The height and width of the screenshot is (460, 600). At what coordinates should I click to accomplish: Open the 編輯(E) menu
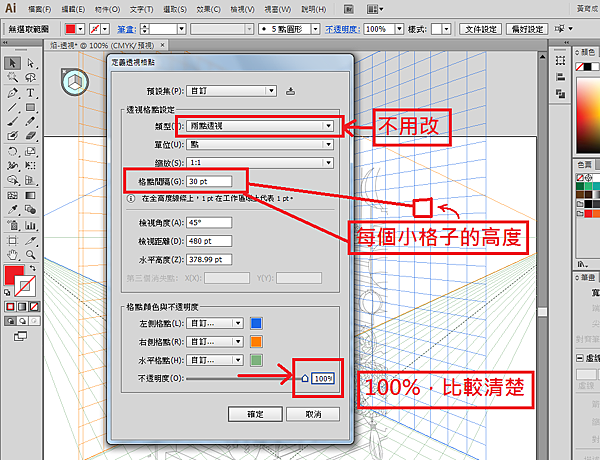[x=73, y=9]
